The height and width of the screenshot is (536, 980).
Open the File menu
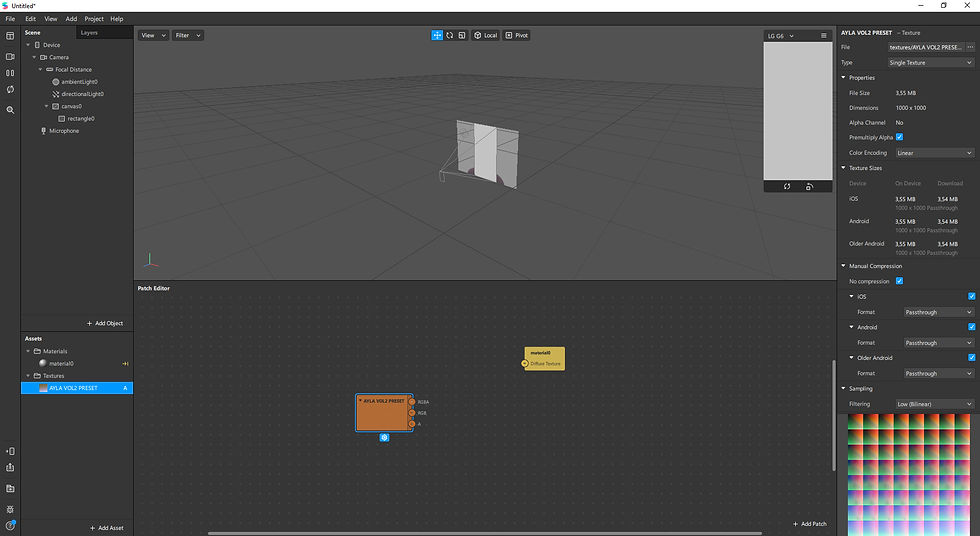click(x=10, y=19)
